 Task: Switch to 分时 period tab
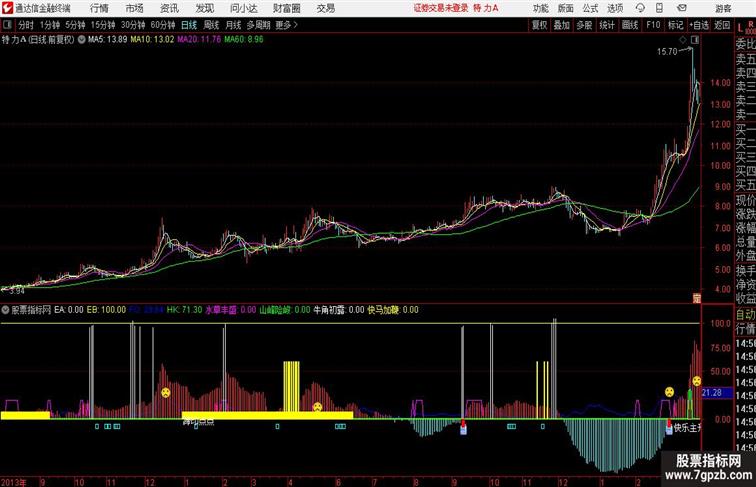26,25
